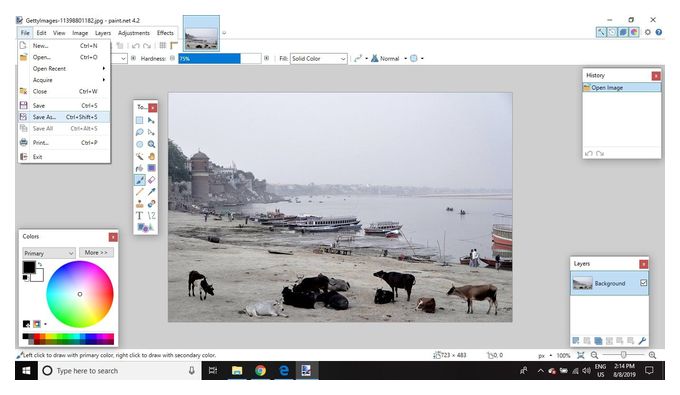Select the Rectangle Select tool
The width and height of the screenshot is (680, 395).
click(139, 120)
